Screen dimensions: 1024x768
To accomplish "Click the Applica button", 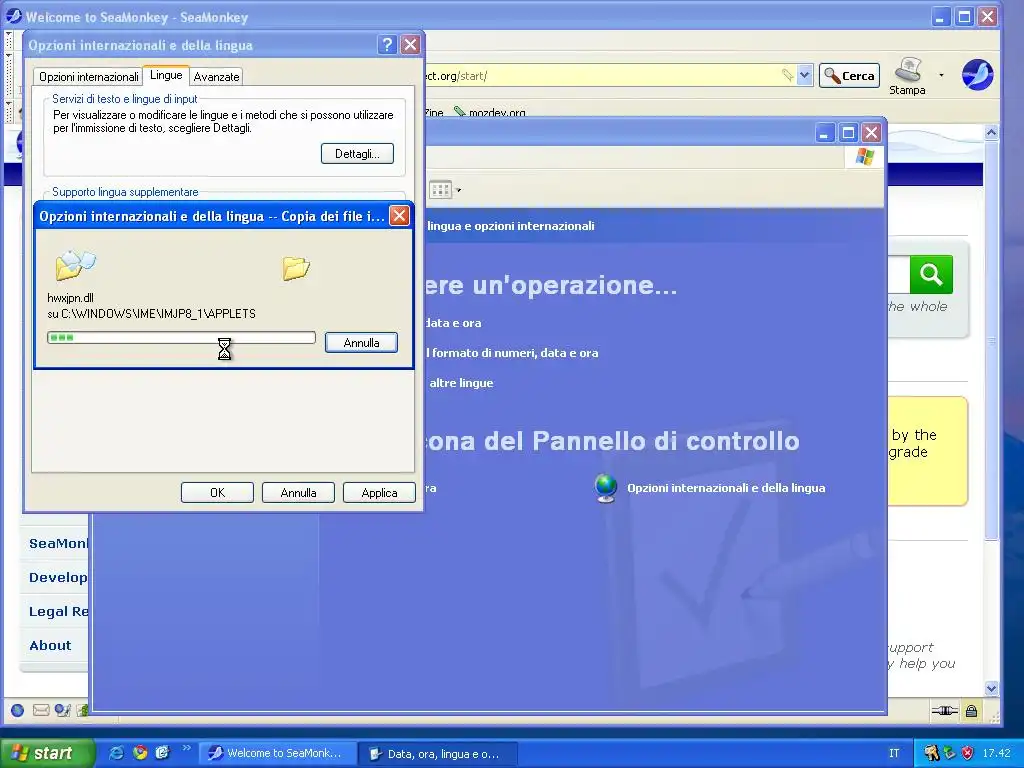I will click(x=379, y=492).
